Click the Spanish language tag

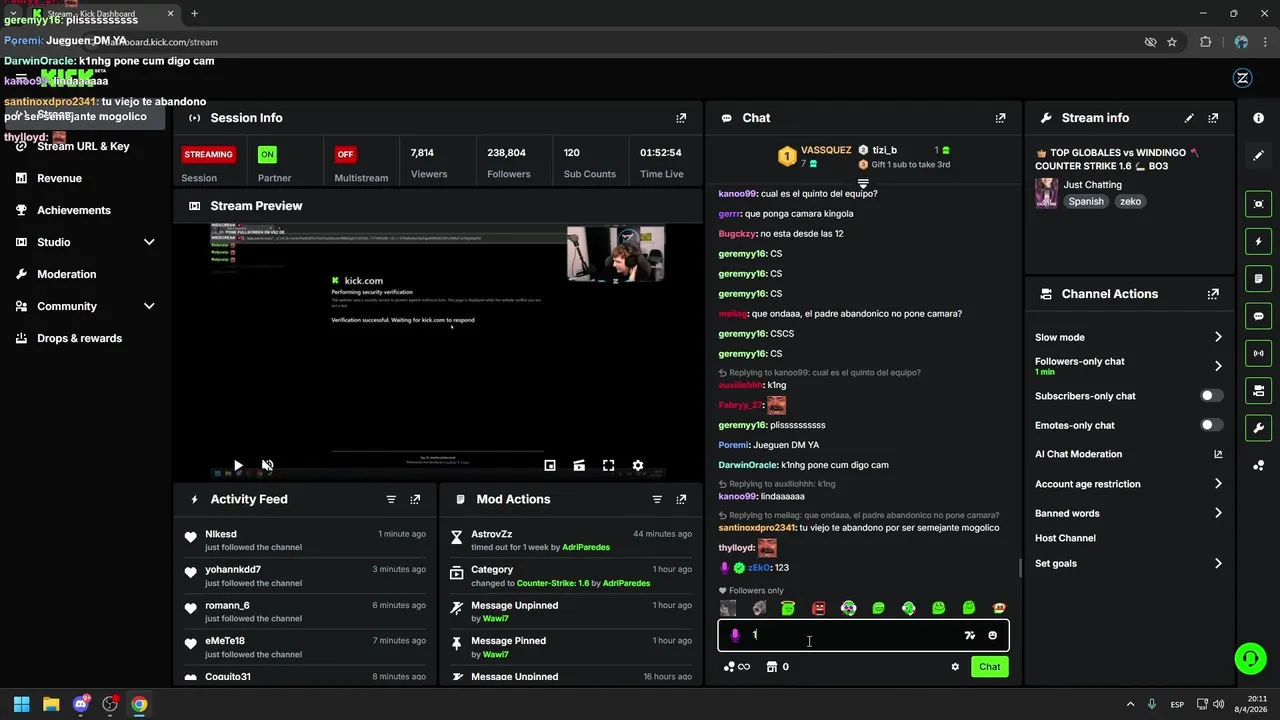click(x=1086, y=201)
